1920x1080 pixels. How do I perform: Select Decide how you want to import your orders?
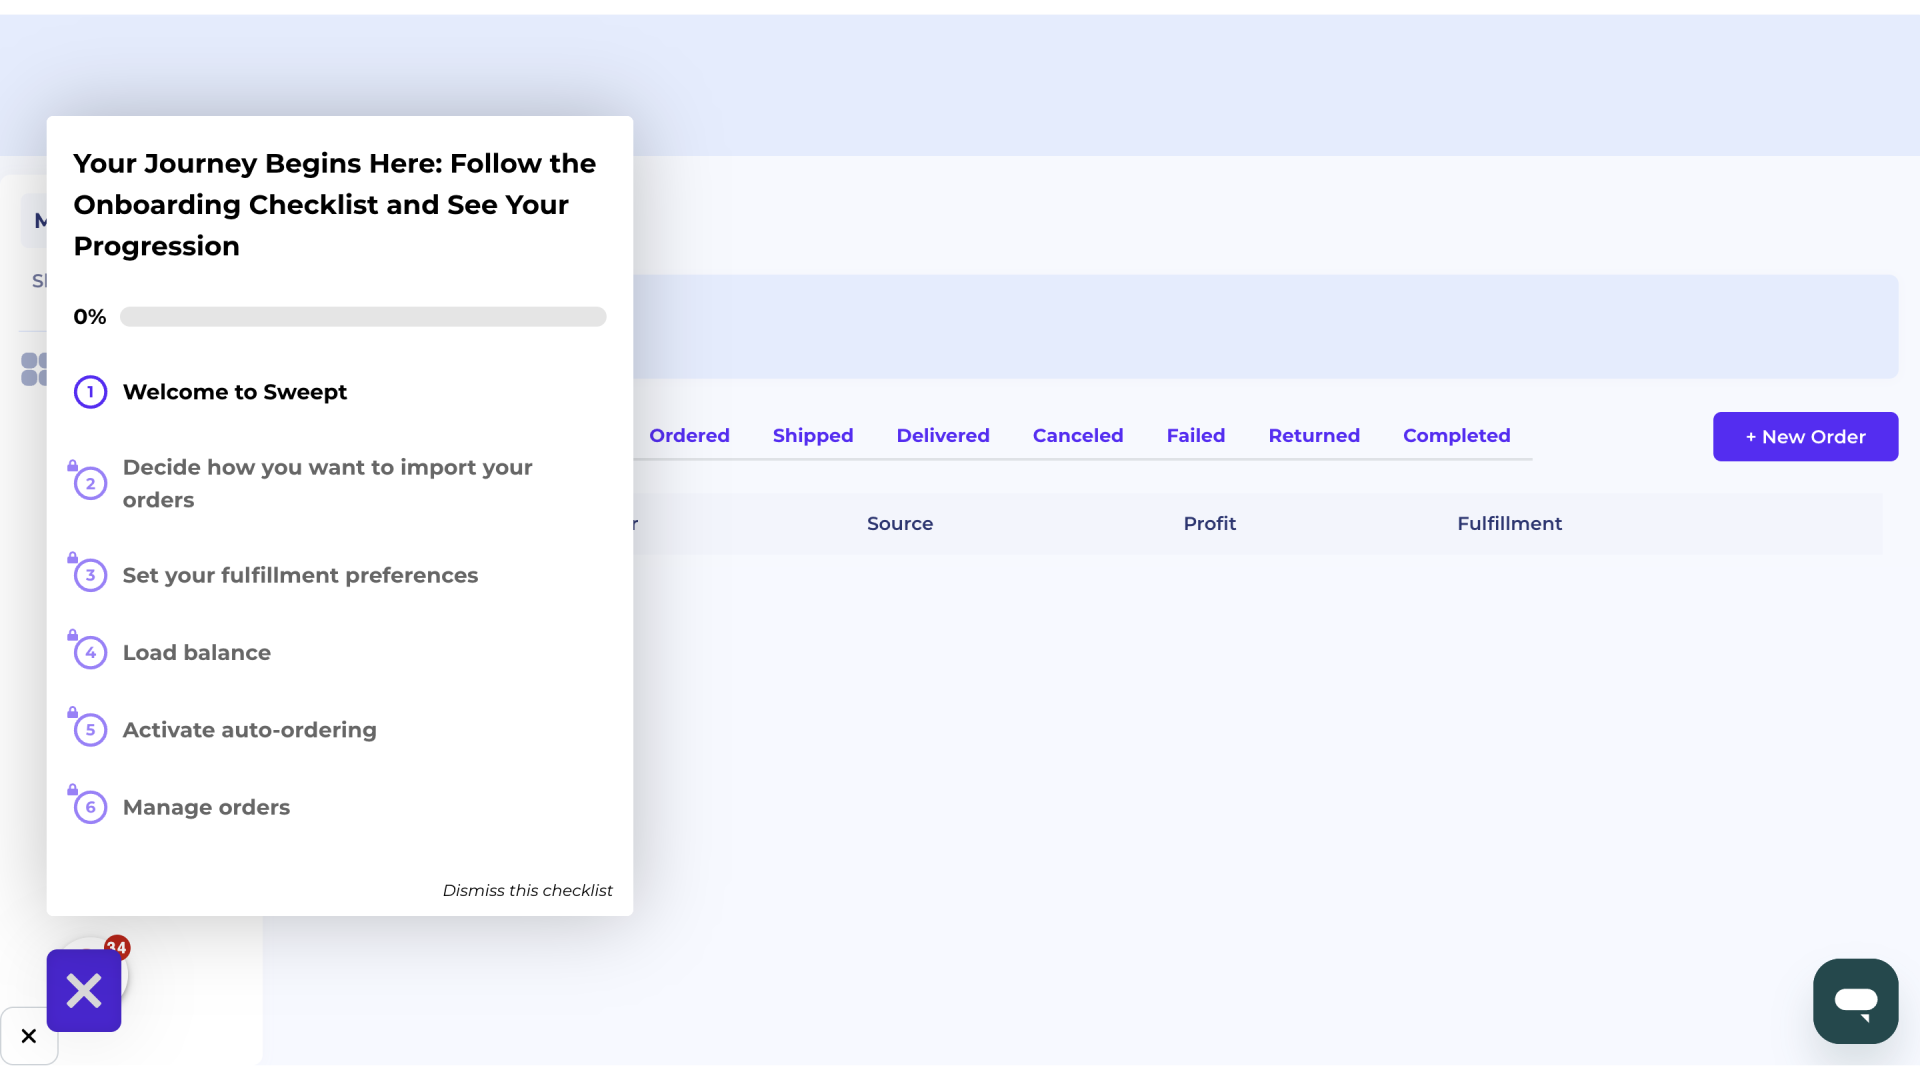(x=327, y=484)
